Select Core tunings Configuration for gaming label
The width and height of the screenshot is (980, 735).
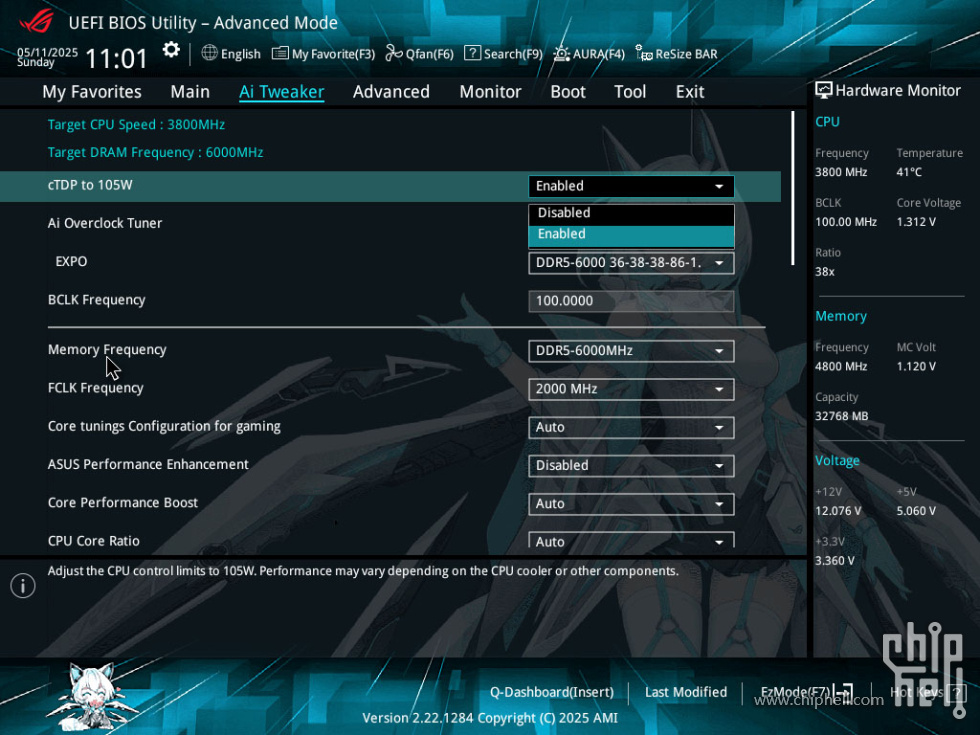click(x=164, y=426)
